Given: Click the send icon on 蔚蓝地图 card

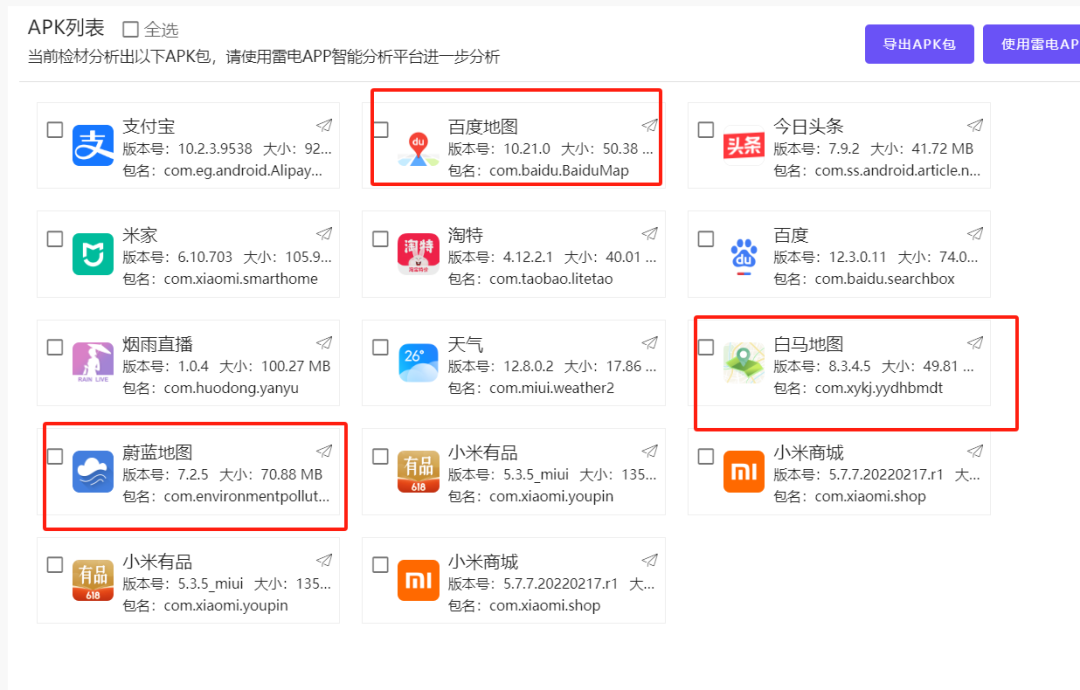Looking at the screenshot, I should coord(324,451).
